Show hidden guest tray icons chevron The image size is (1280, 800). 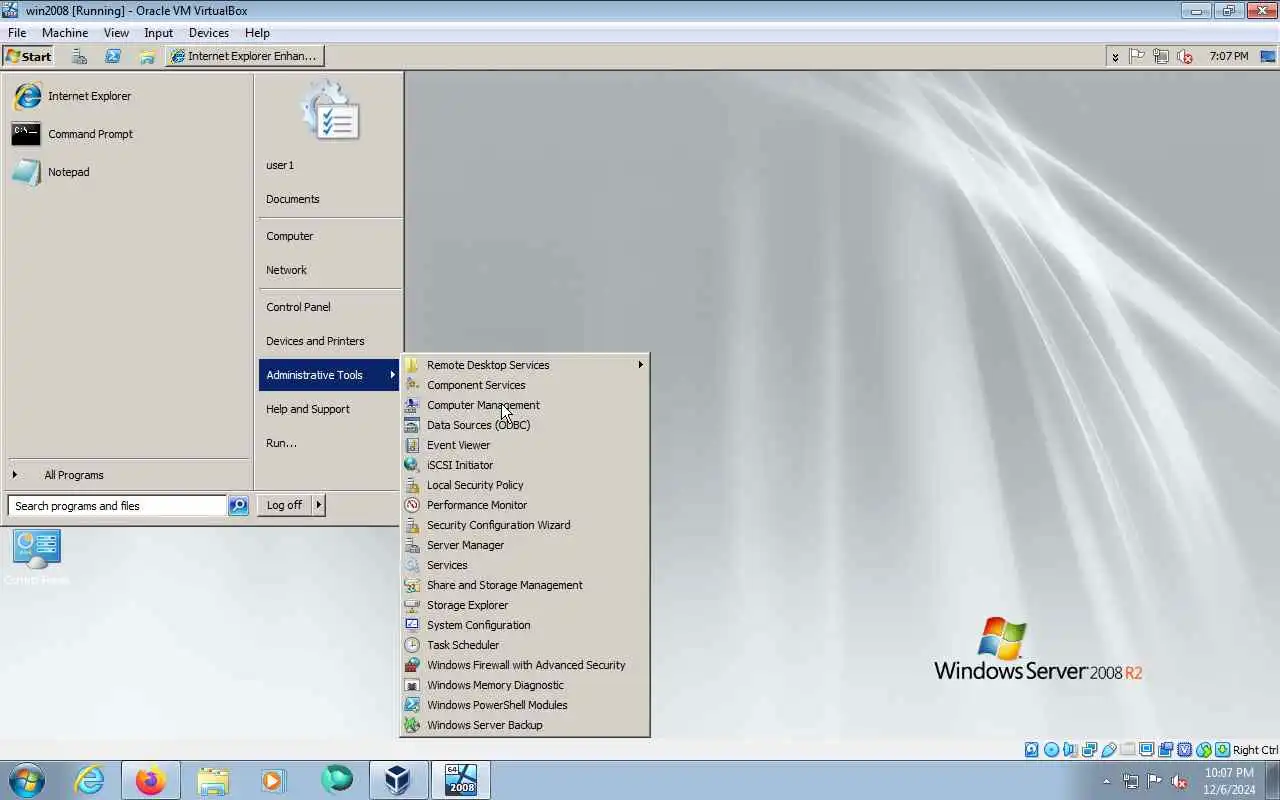pyautogui.click(x=1115, y=57)
